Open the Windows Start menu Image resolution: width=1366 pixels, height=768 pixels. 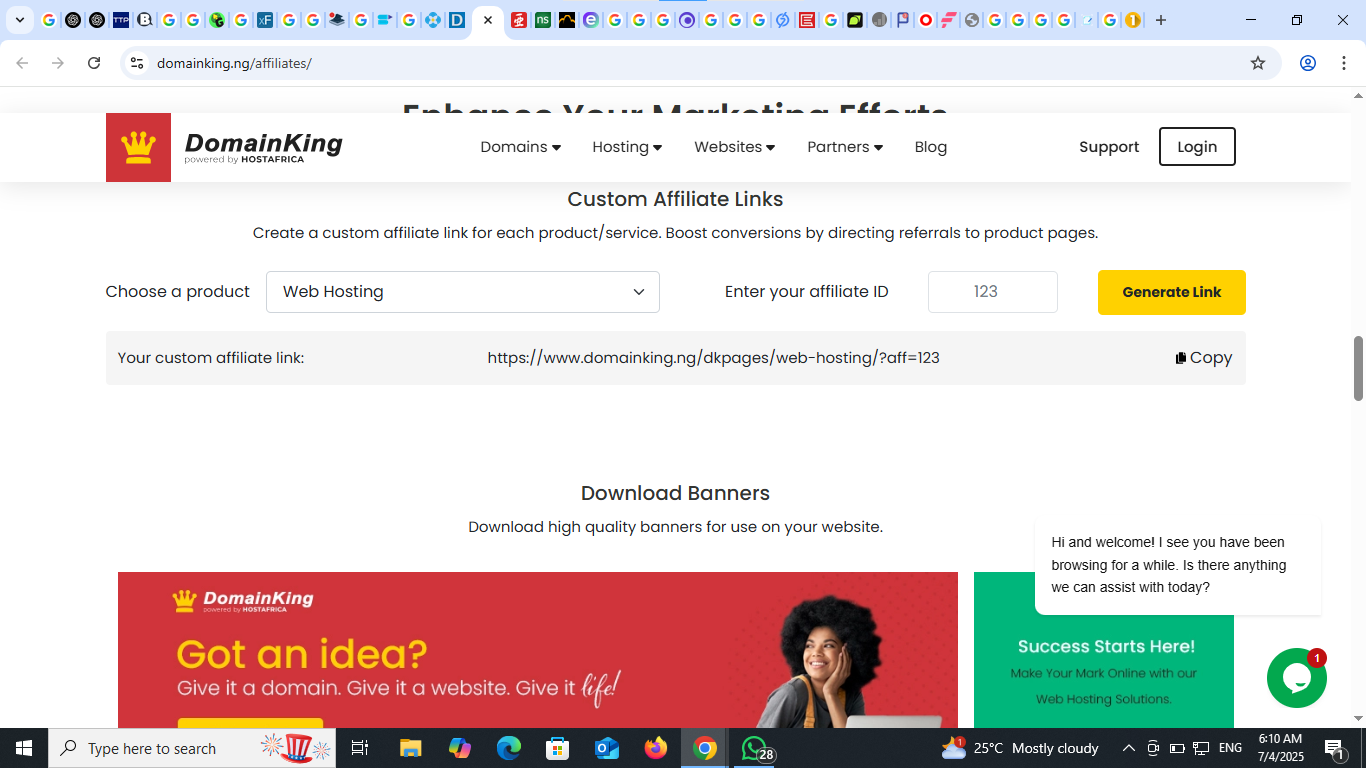pyautogui.click(x=23, y=748)
